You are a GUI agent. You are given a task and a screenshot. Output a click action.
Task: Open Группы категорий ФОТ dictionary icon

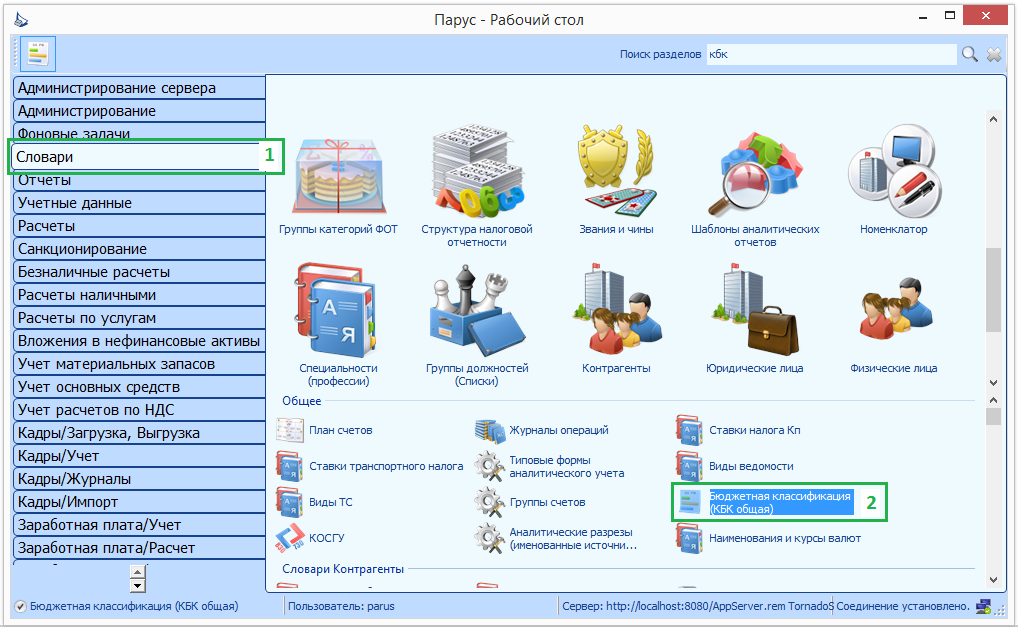coord(338,178)
